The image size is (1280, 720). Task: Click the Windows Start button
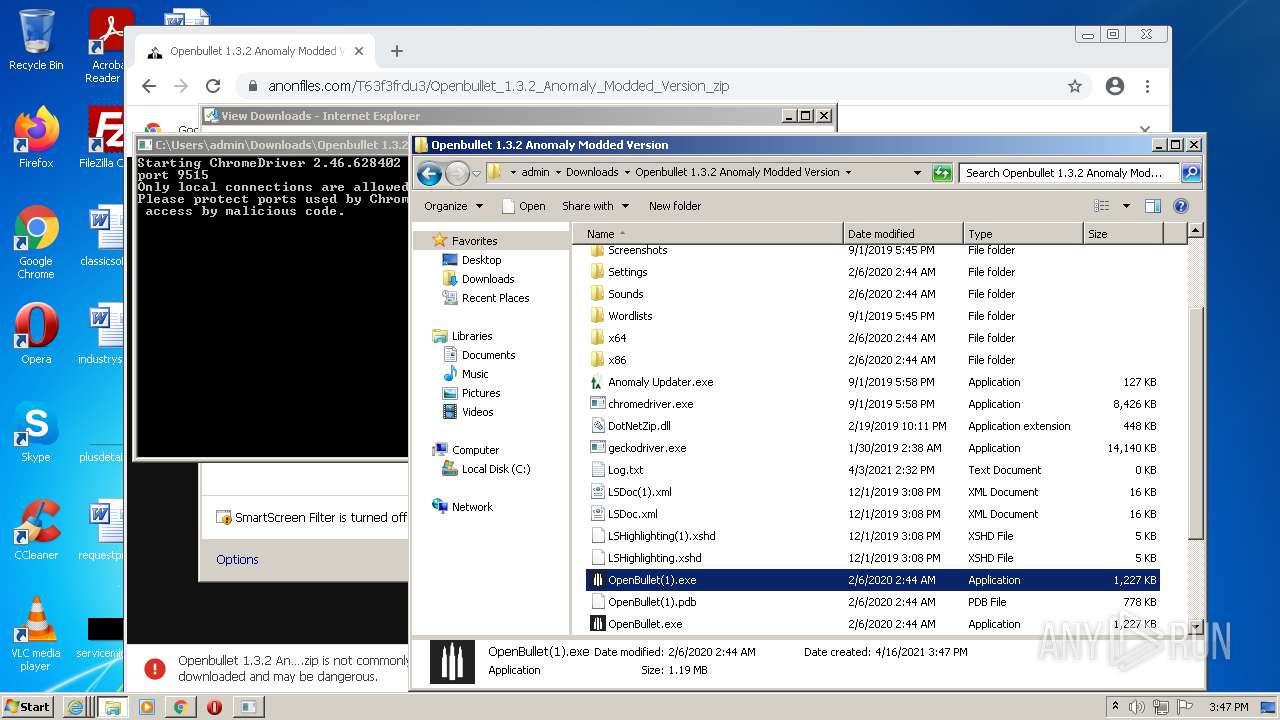click(28, 707)
